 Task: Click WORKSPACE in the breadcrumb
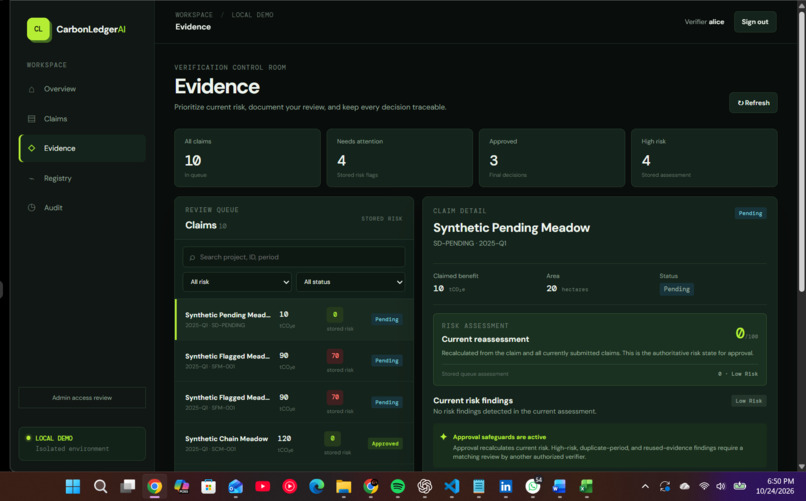tap(194, 15)
